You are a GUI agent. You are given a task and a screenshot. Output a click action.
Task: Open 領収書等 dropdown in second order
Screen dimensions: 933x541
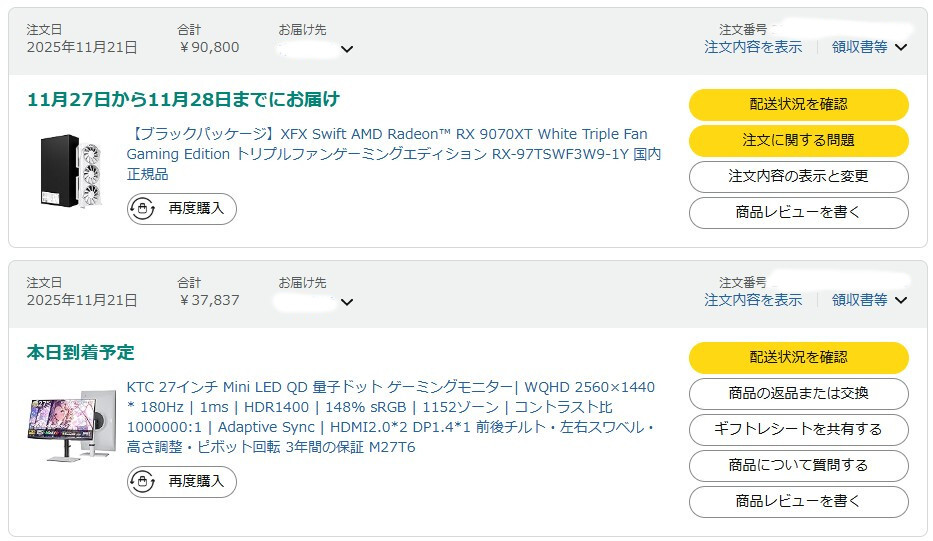tap(869, 300)
